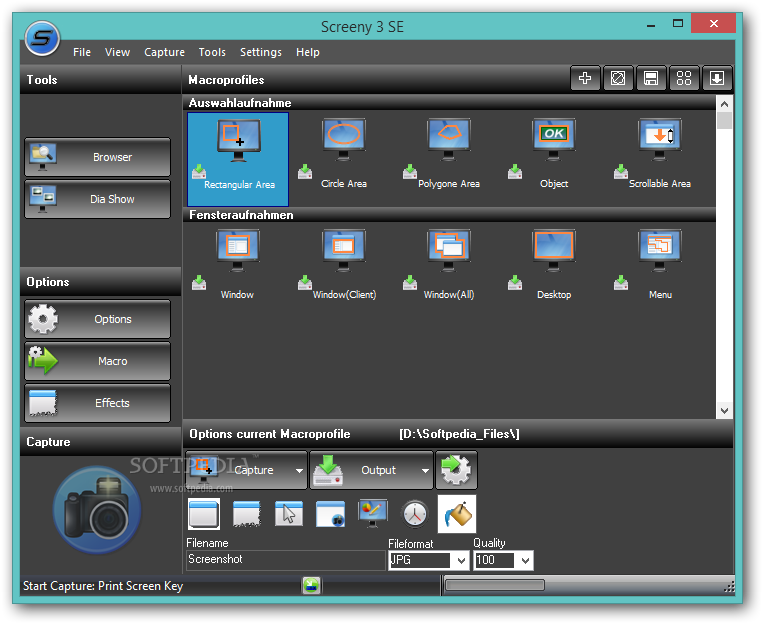Pick the Window(All) capture profile
Viewport: 763px width, 624px height.
coord(449,265)
